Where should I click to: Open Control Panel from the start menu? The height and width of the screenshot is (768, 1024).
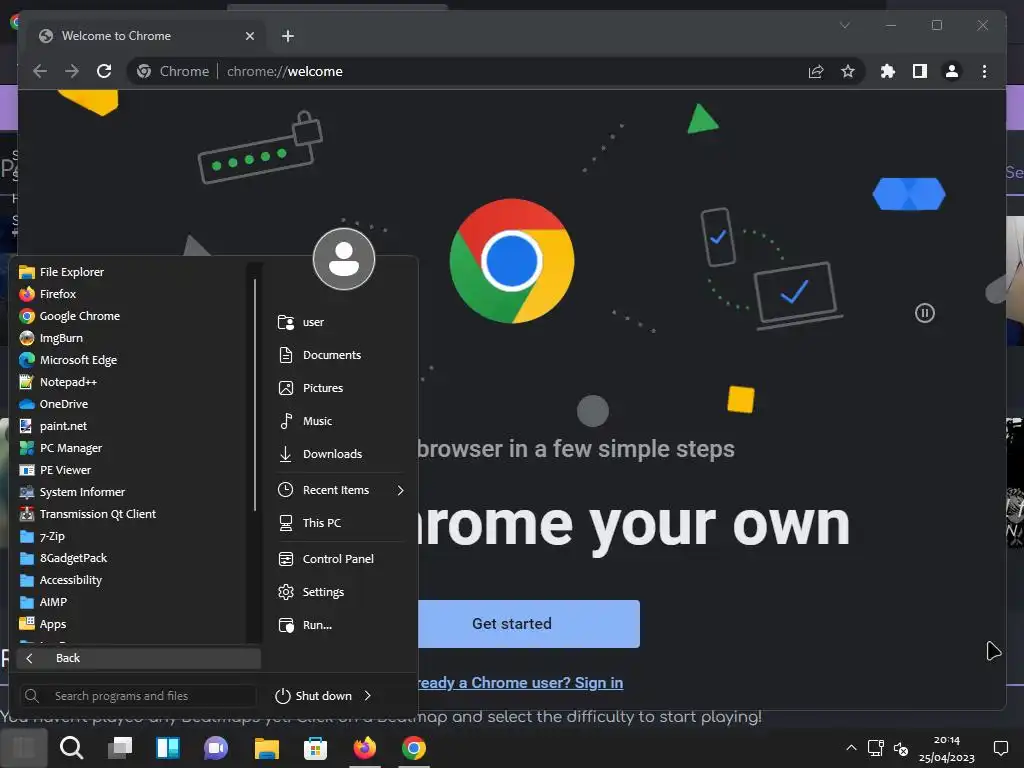340,559
